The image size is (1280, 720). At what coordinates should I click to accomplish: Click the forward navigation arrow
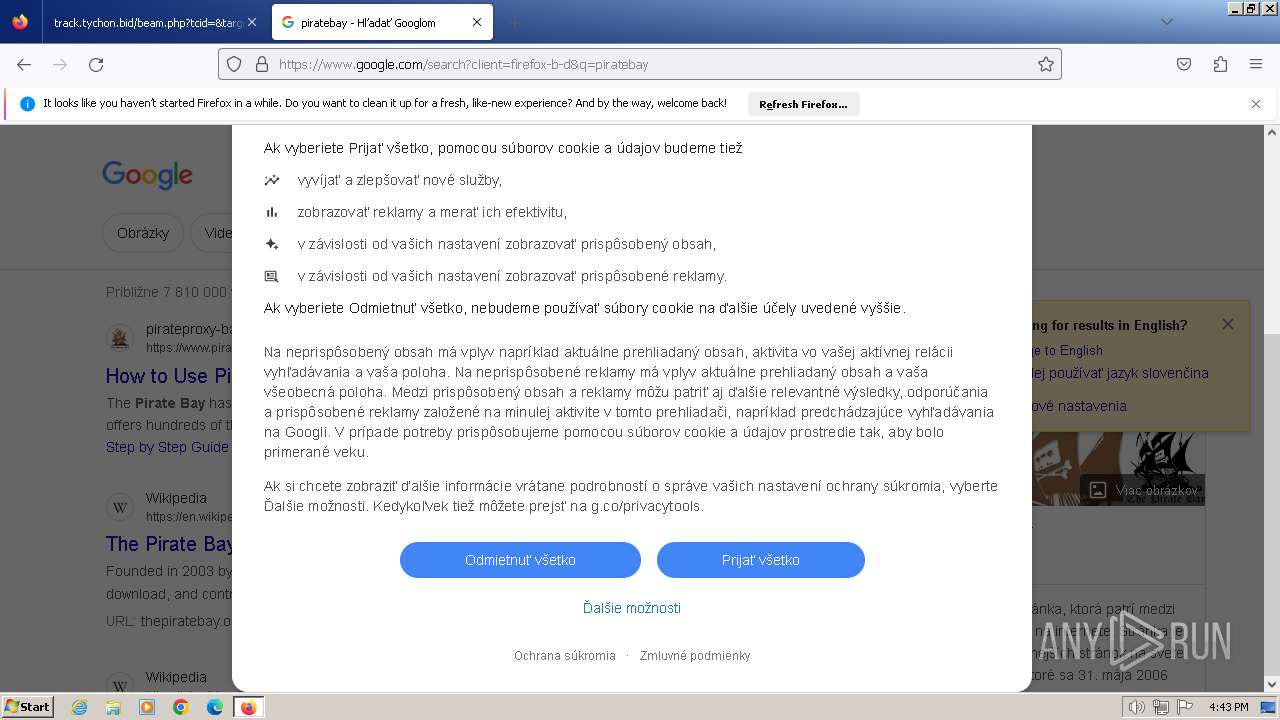tap(60, 64)
